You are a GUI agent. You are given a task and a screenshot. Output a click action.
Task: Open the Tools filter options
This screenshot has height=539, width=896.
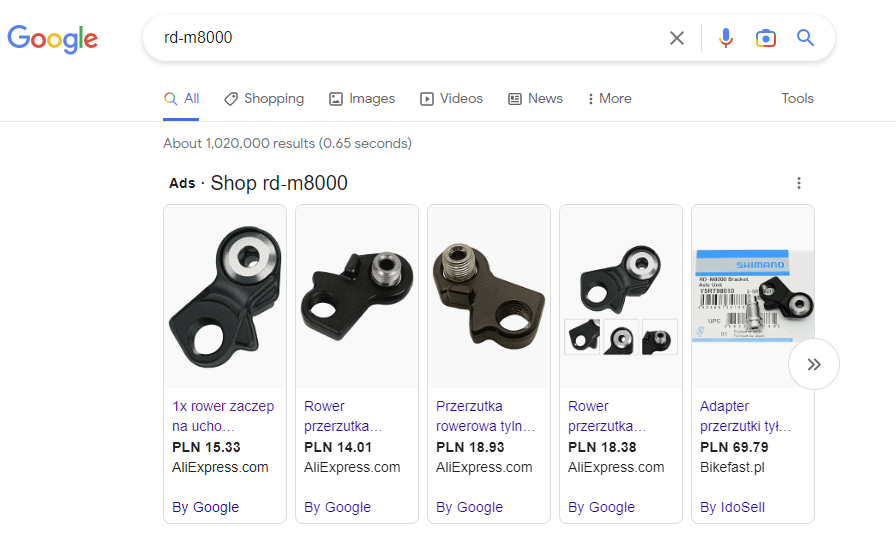(797, 99)
